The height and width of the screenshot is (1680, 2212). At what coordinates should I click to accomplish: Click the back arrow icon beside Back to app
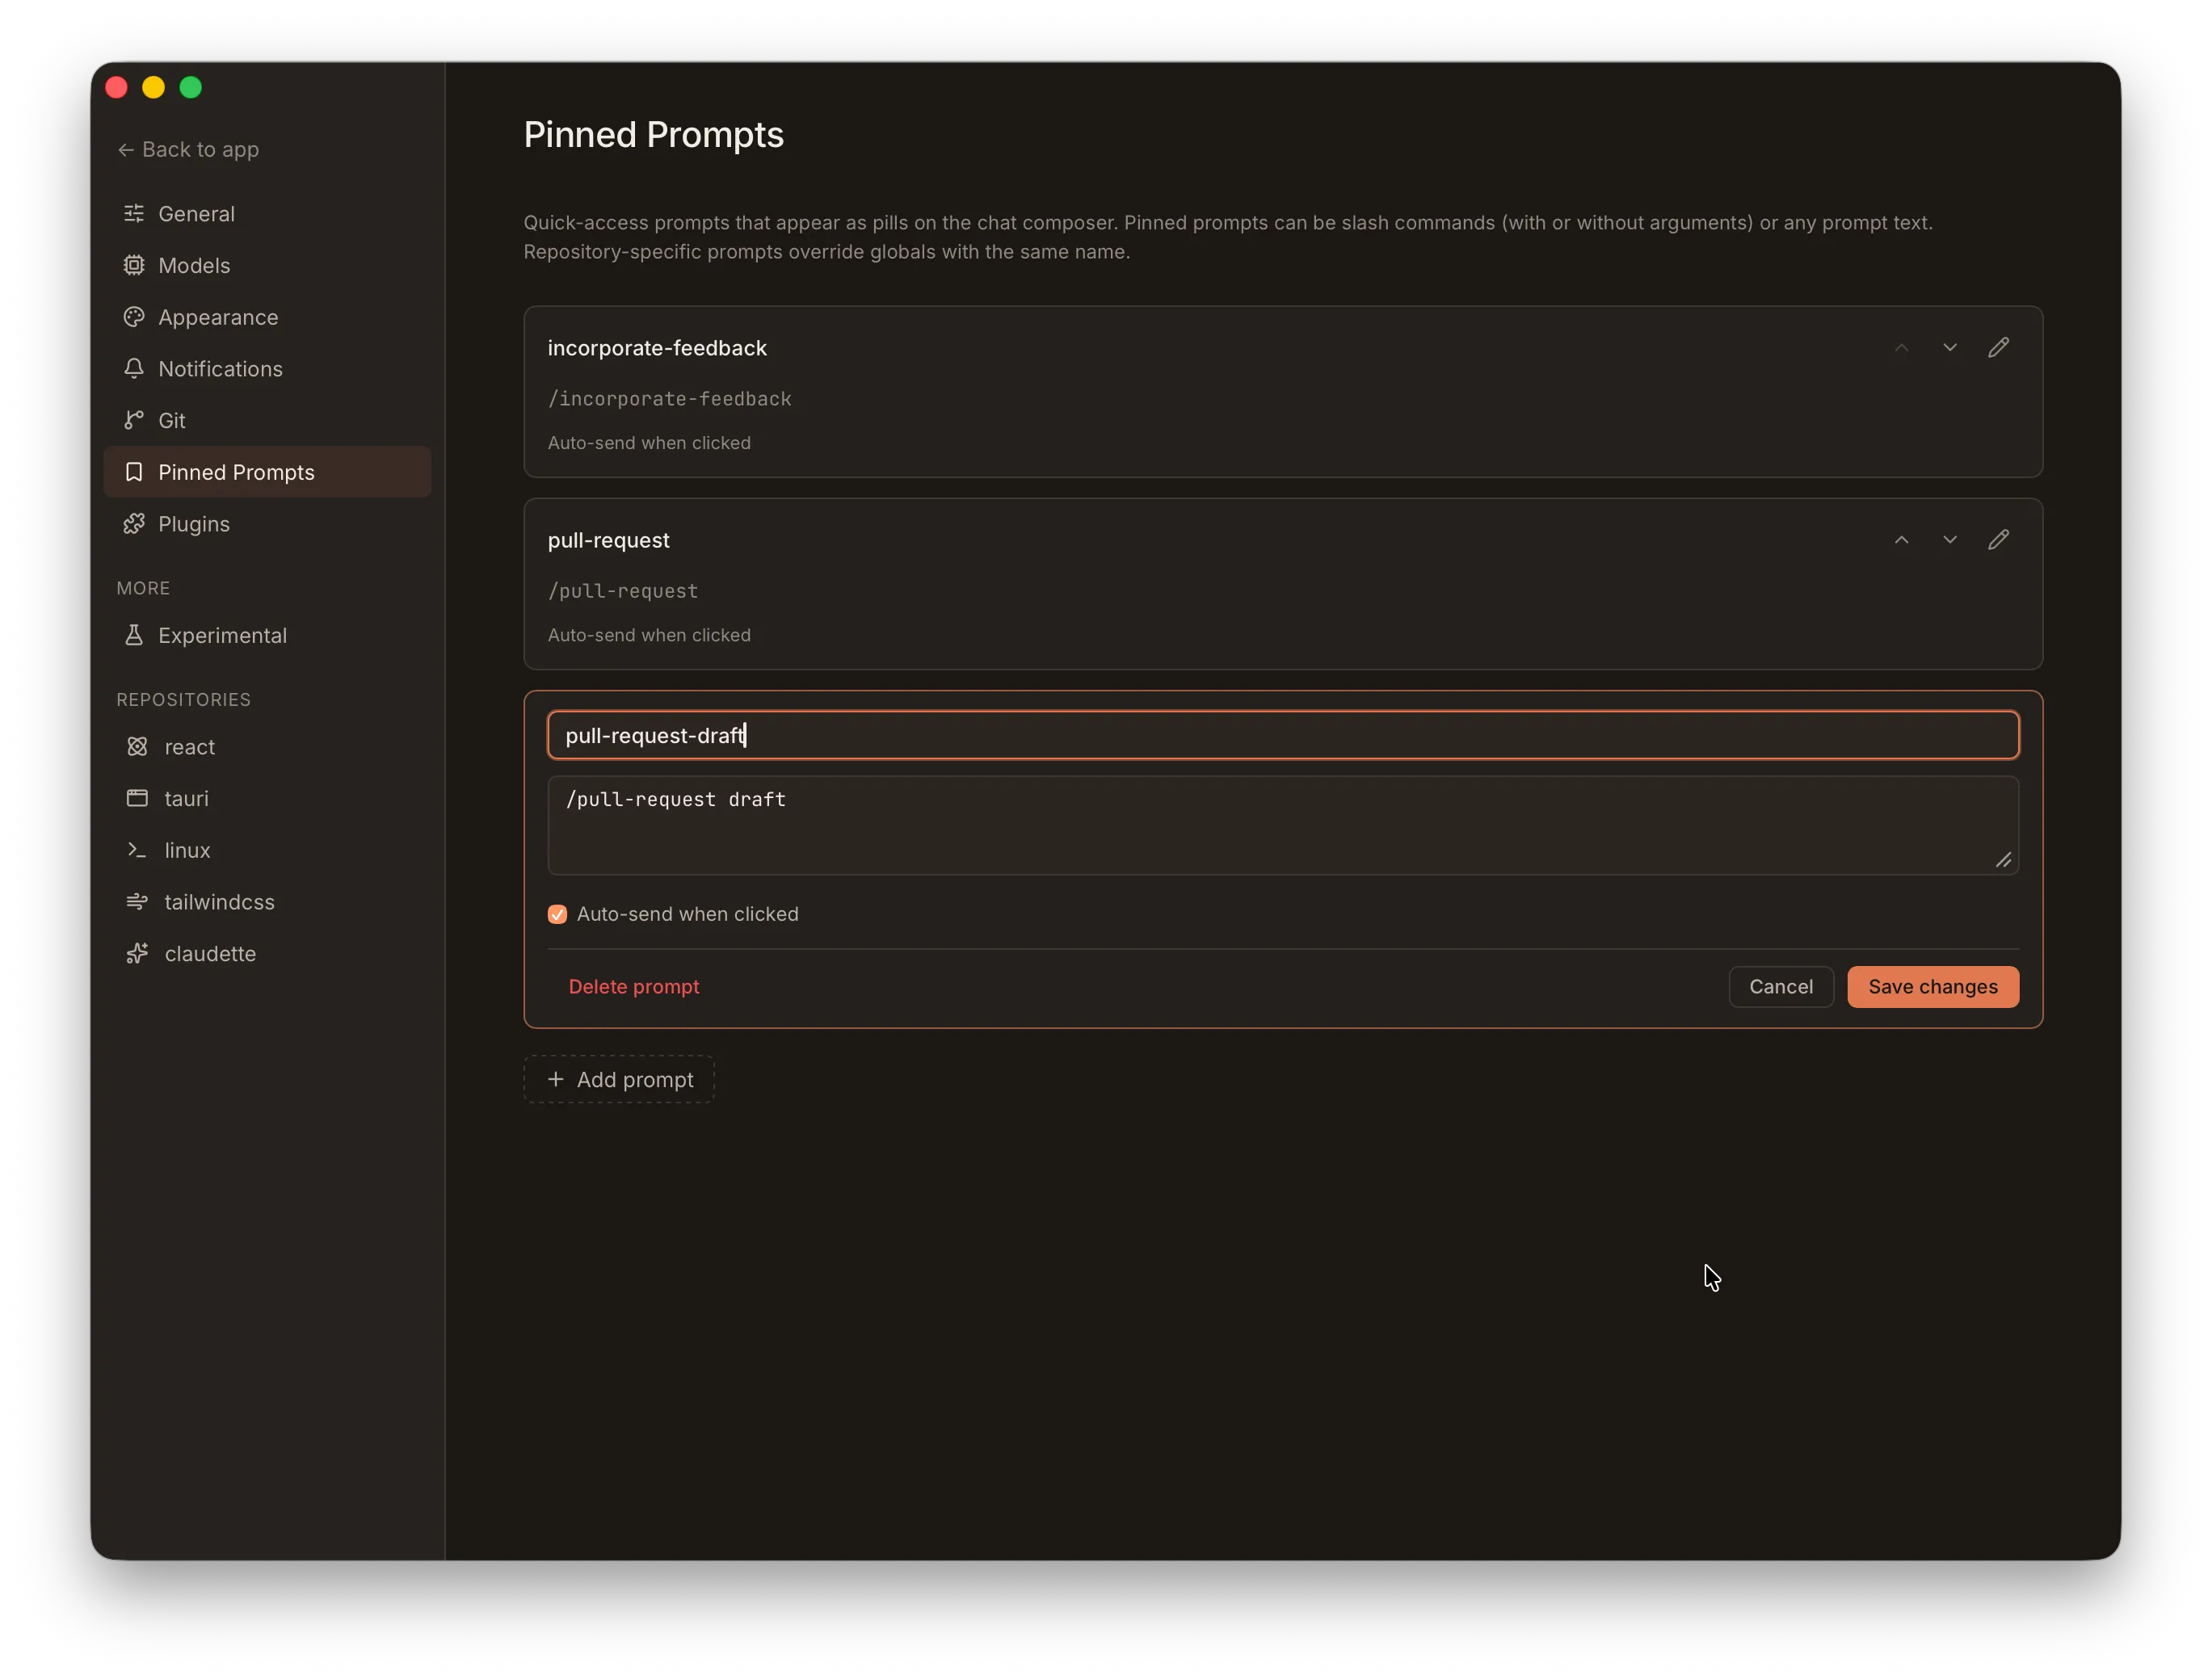(126, 150)
